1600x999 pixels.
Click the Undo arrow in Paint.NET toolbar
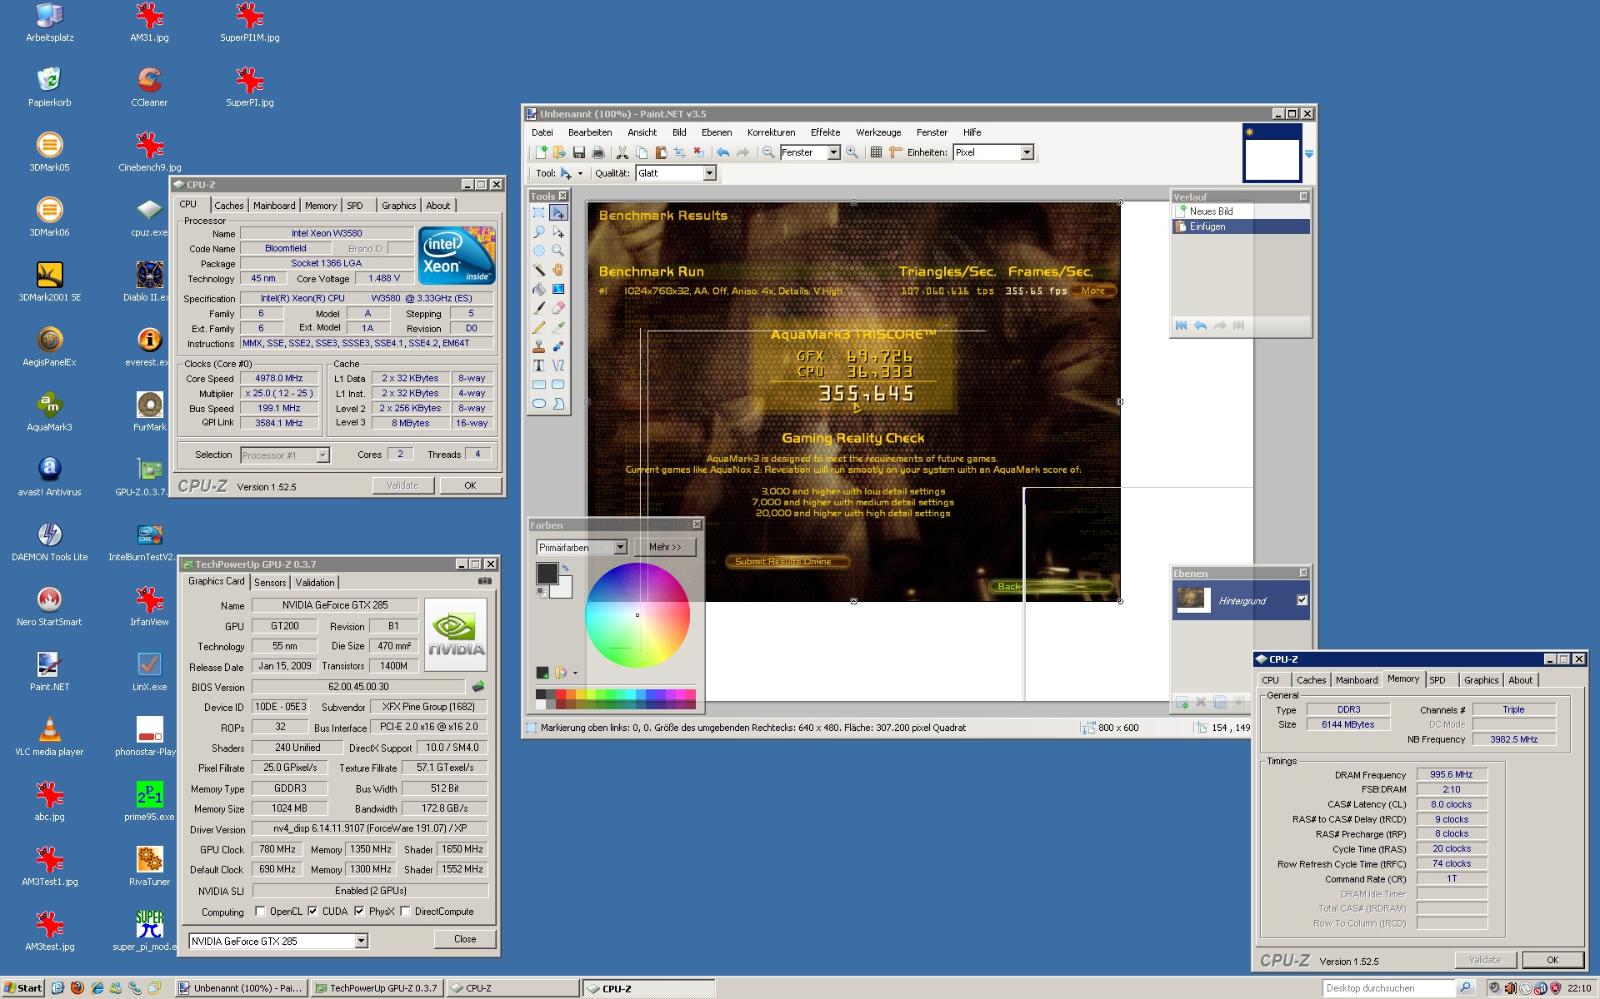click(723, 152)
